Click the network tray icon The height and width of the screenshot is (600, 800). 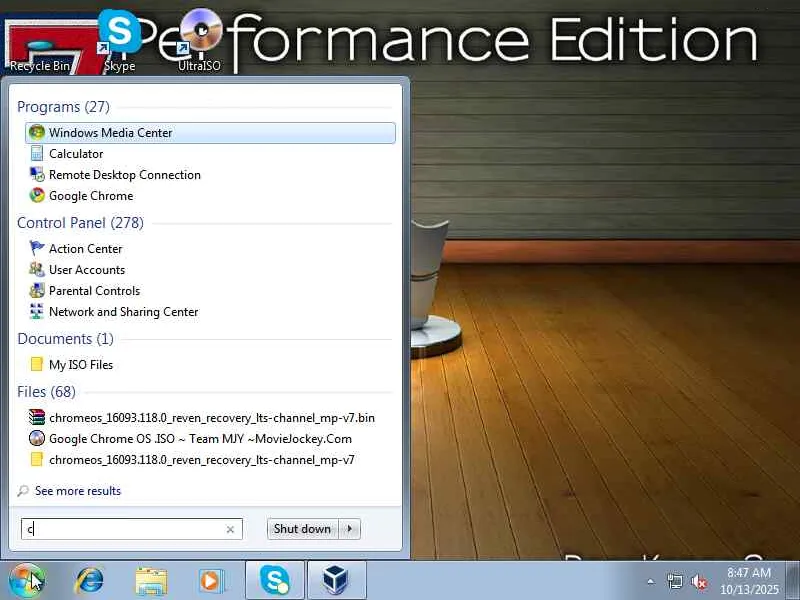click(x=675, y=581)
